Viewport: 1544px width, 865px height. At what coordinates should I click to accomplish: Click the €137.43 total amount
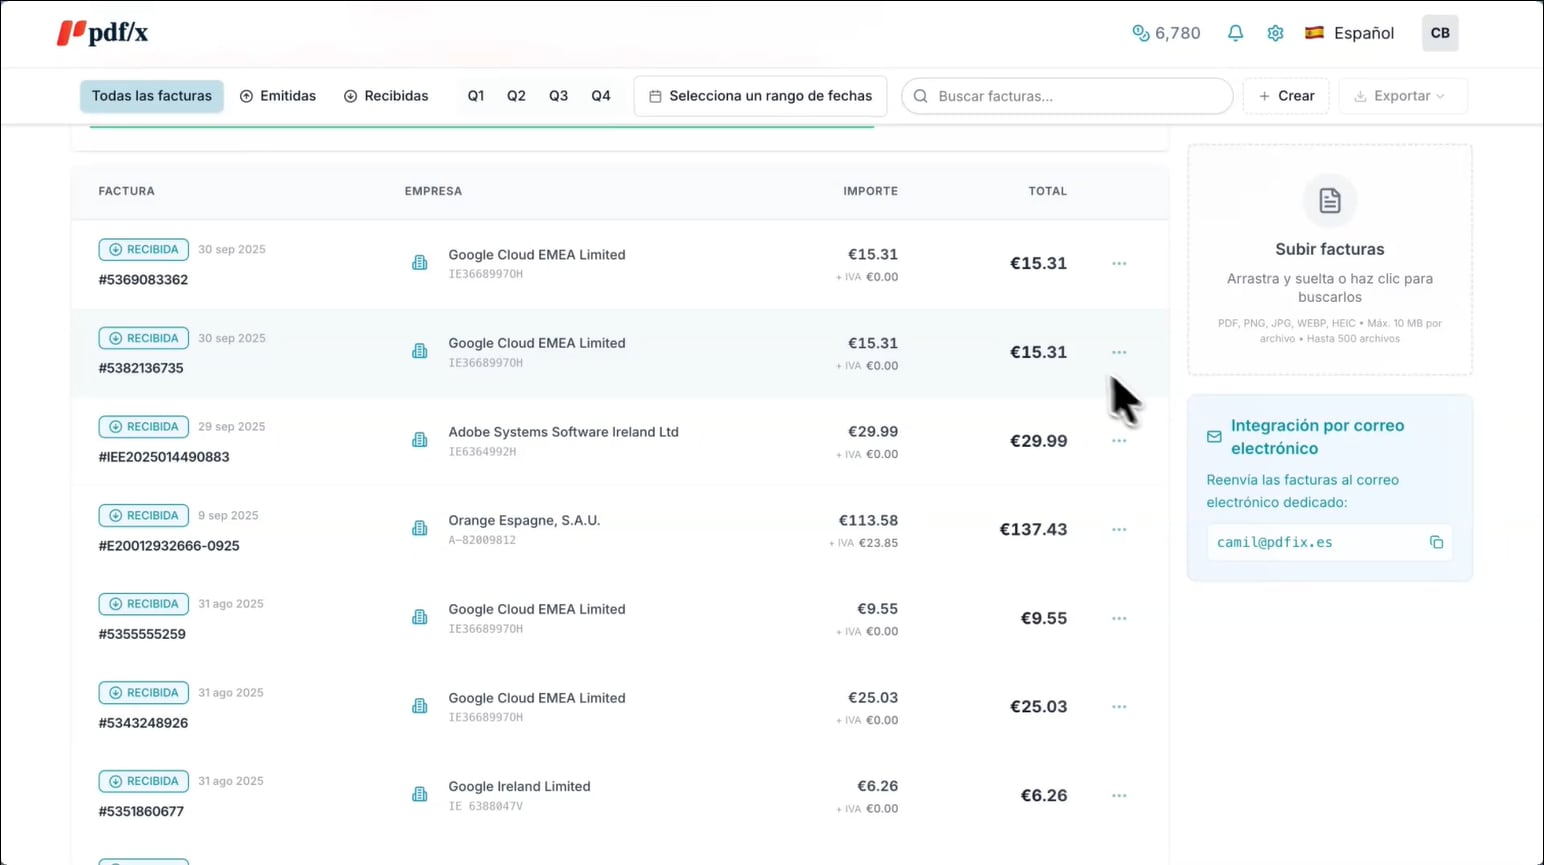[1033, 529]
